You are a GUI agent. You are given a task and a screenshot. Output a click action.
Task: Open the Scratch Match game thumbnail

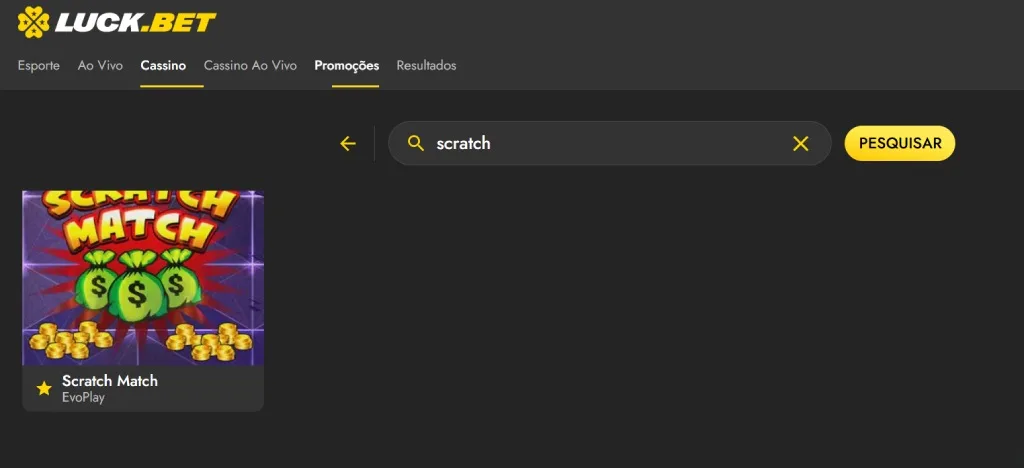(143, 278)
